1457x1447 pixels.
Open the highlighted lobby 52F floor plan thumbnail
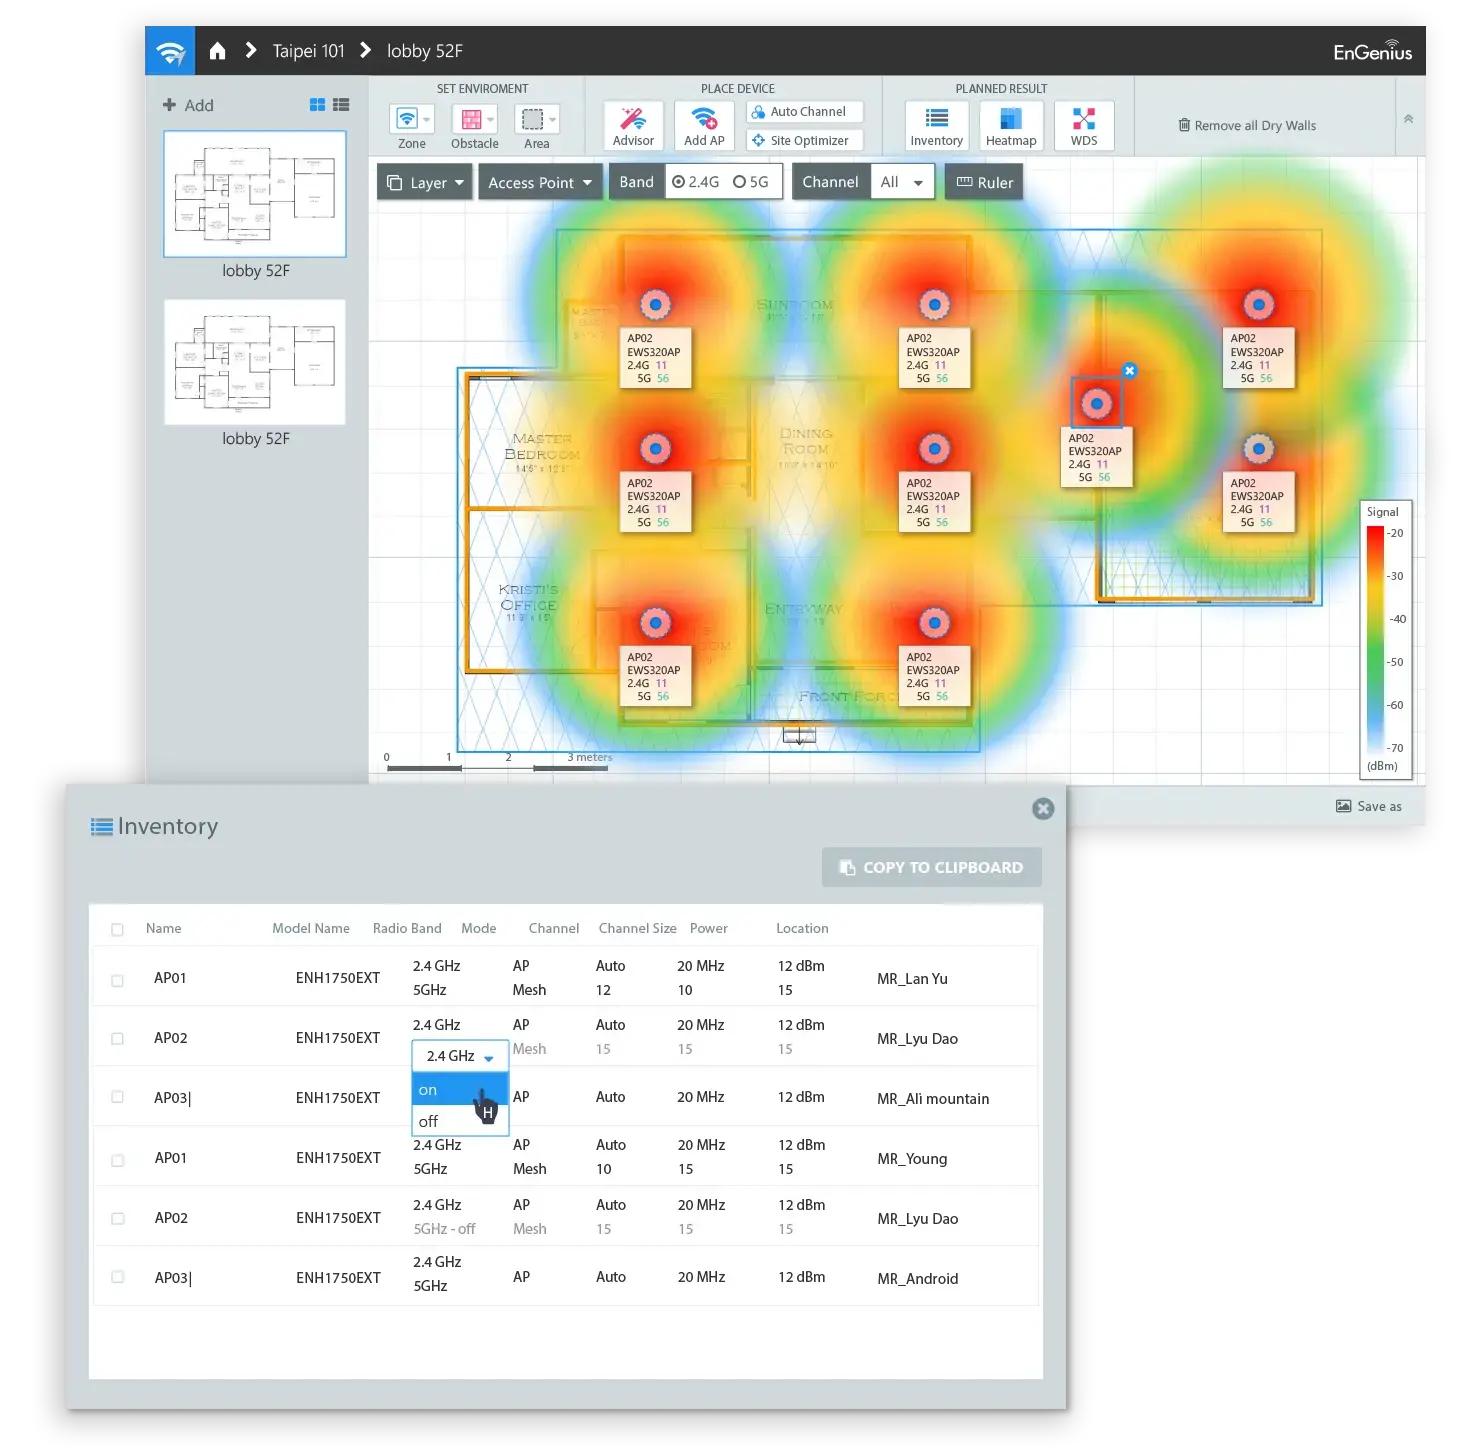pos(255,194)
